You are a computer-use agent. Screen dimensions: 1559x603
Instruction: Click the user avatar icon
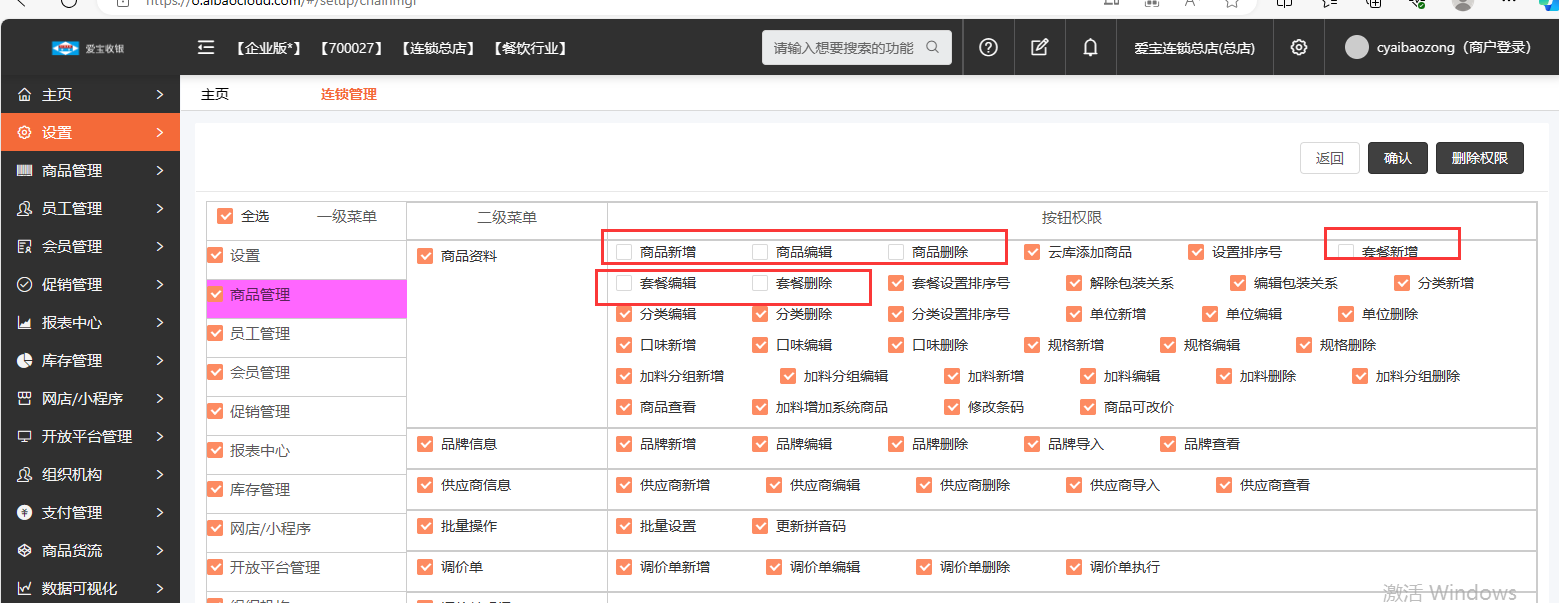(1356, 47)
